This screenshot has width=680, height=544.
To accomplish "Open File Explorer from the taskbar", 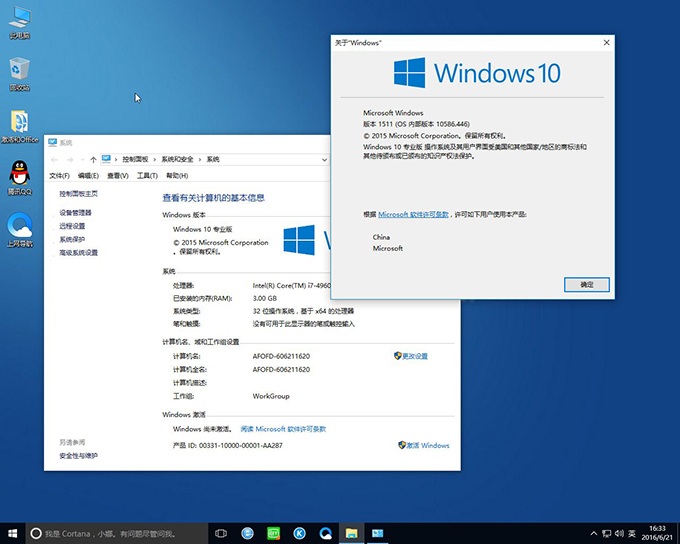I will [x=351, y=534].
